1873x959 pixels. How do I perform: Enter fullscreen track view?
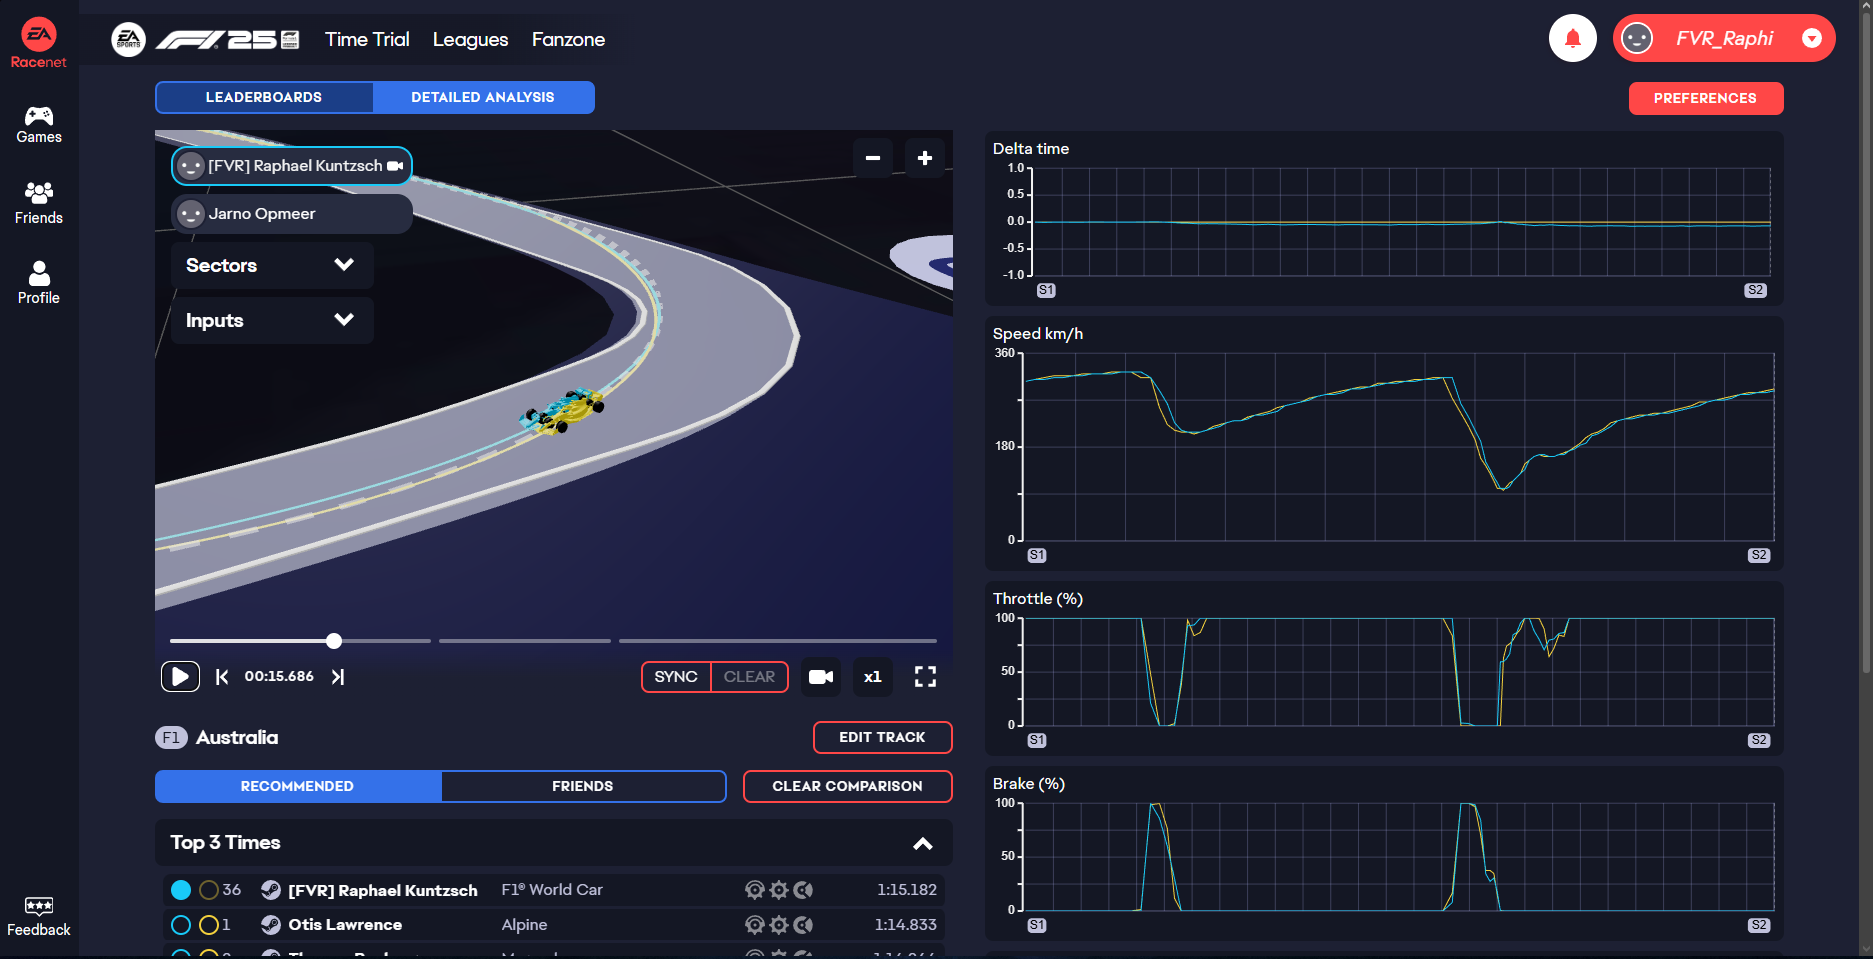click(x=926, y=677)
